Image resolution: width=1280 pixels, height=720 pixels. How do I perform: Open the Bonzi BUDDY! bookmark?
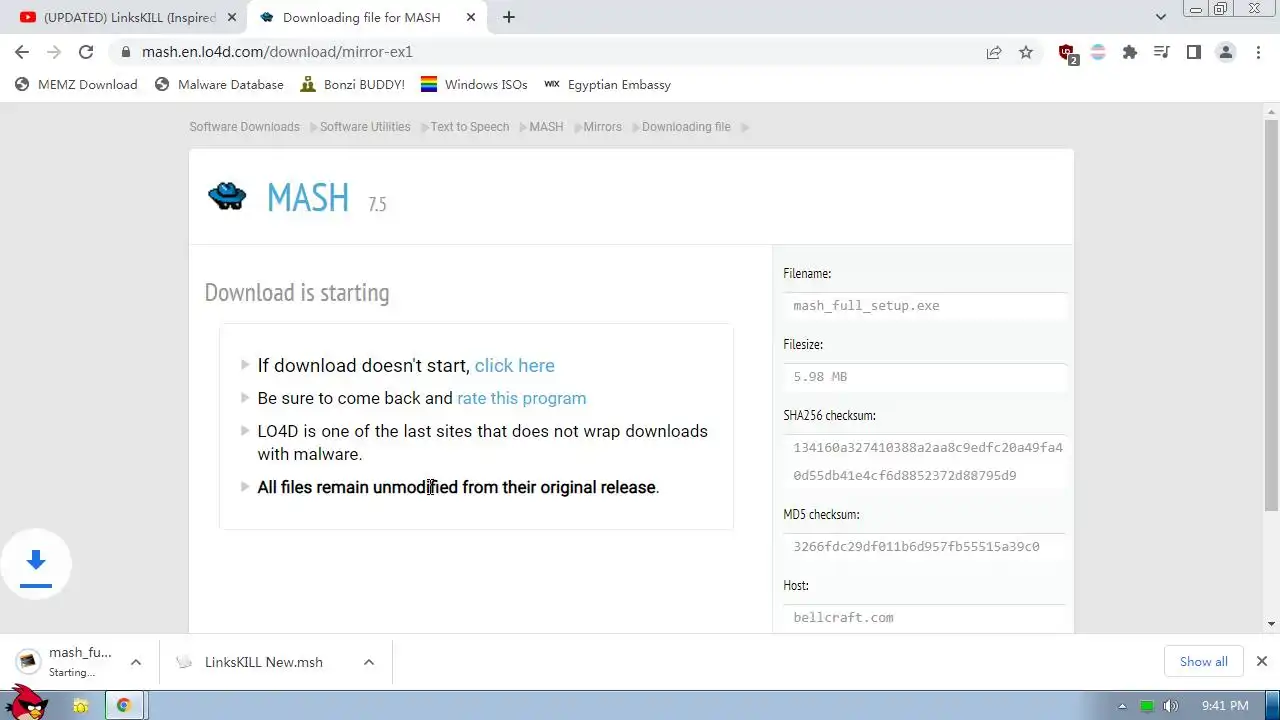pyautogui.click(x=352, y=85)
